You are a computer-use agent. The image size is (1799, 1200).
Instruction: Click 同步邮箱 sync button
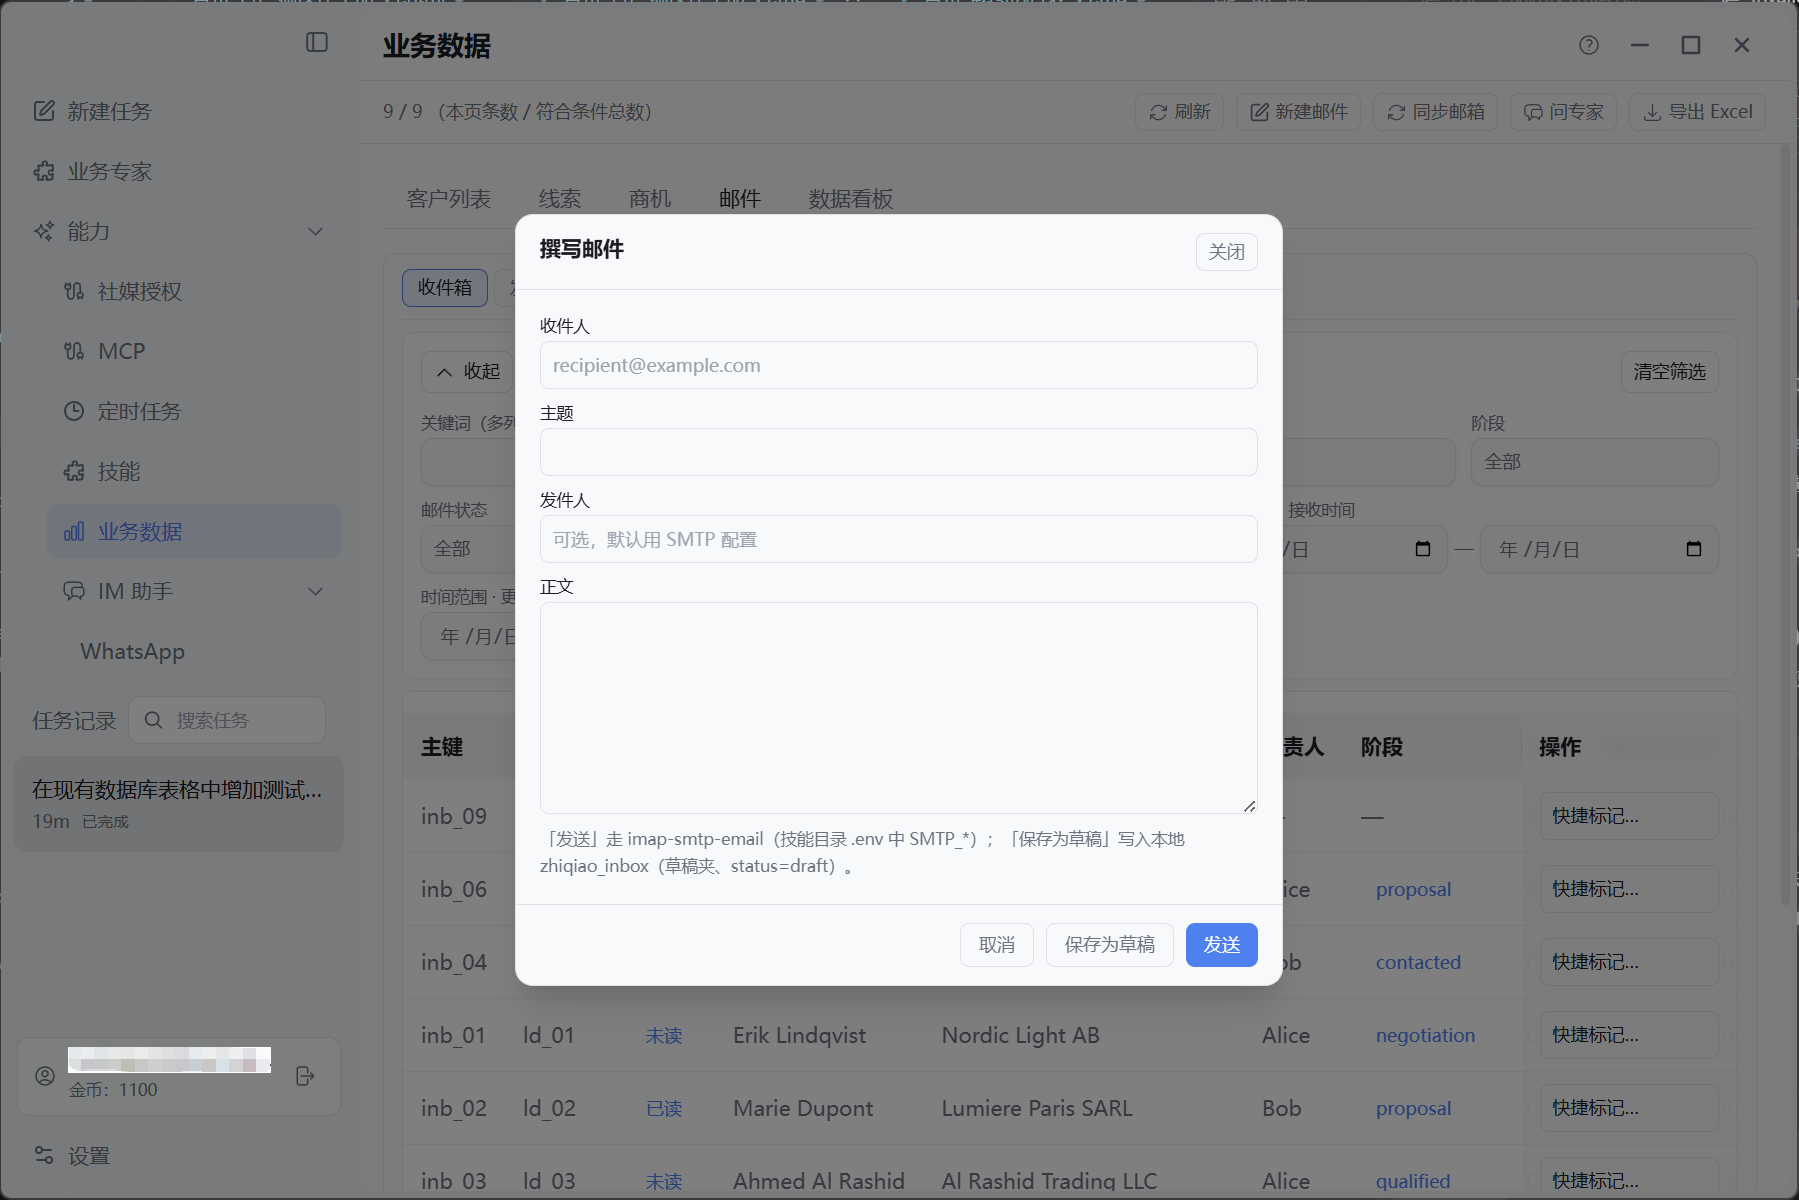[x=1435, y=112]
